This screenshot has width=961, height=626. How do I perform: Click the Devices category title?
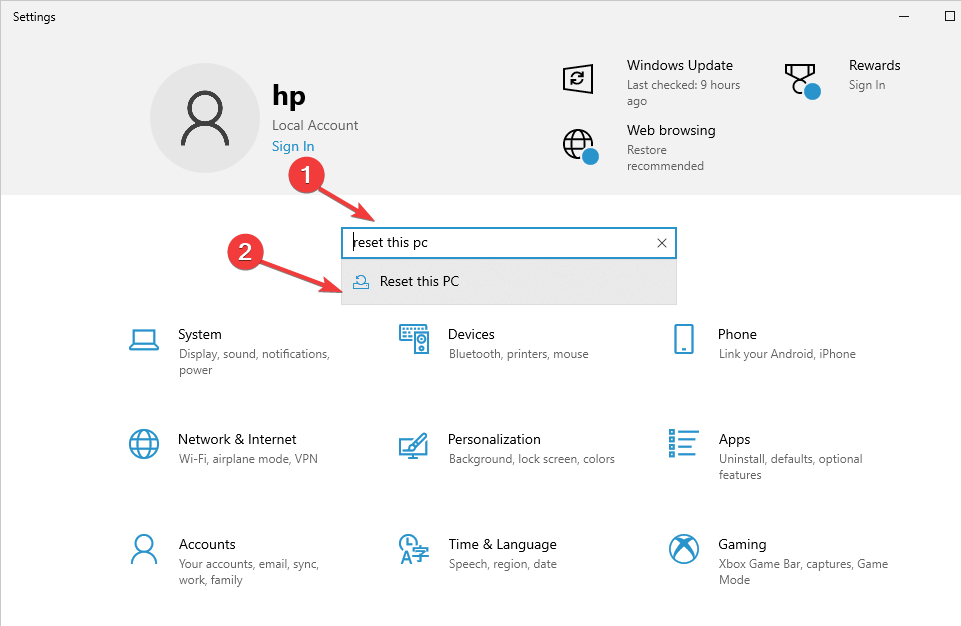tap(471, 334)
